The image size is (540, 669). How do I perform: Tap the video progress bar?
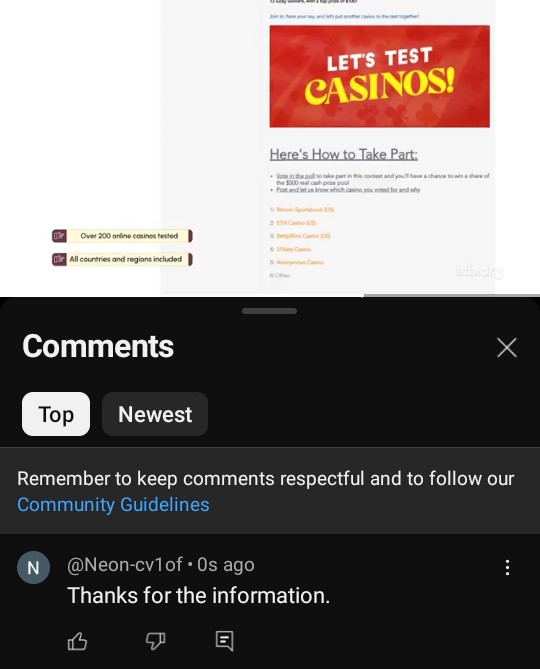tap(270, 295)
